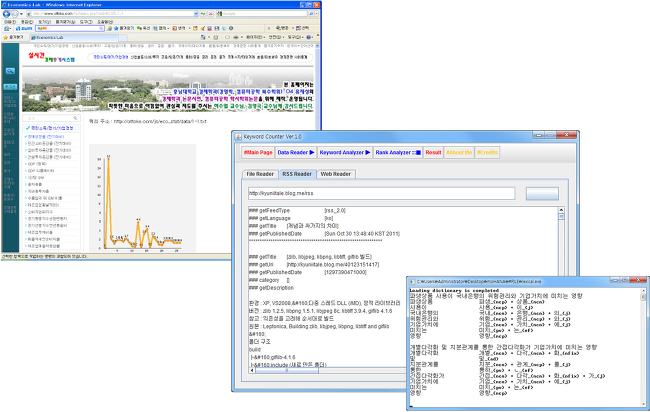Click the search magnifier button in IE
650x412 pixels.
311,14
